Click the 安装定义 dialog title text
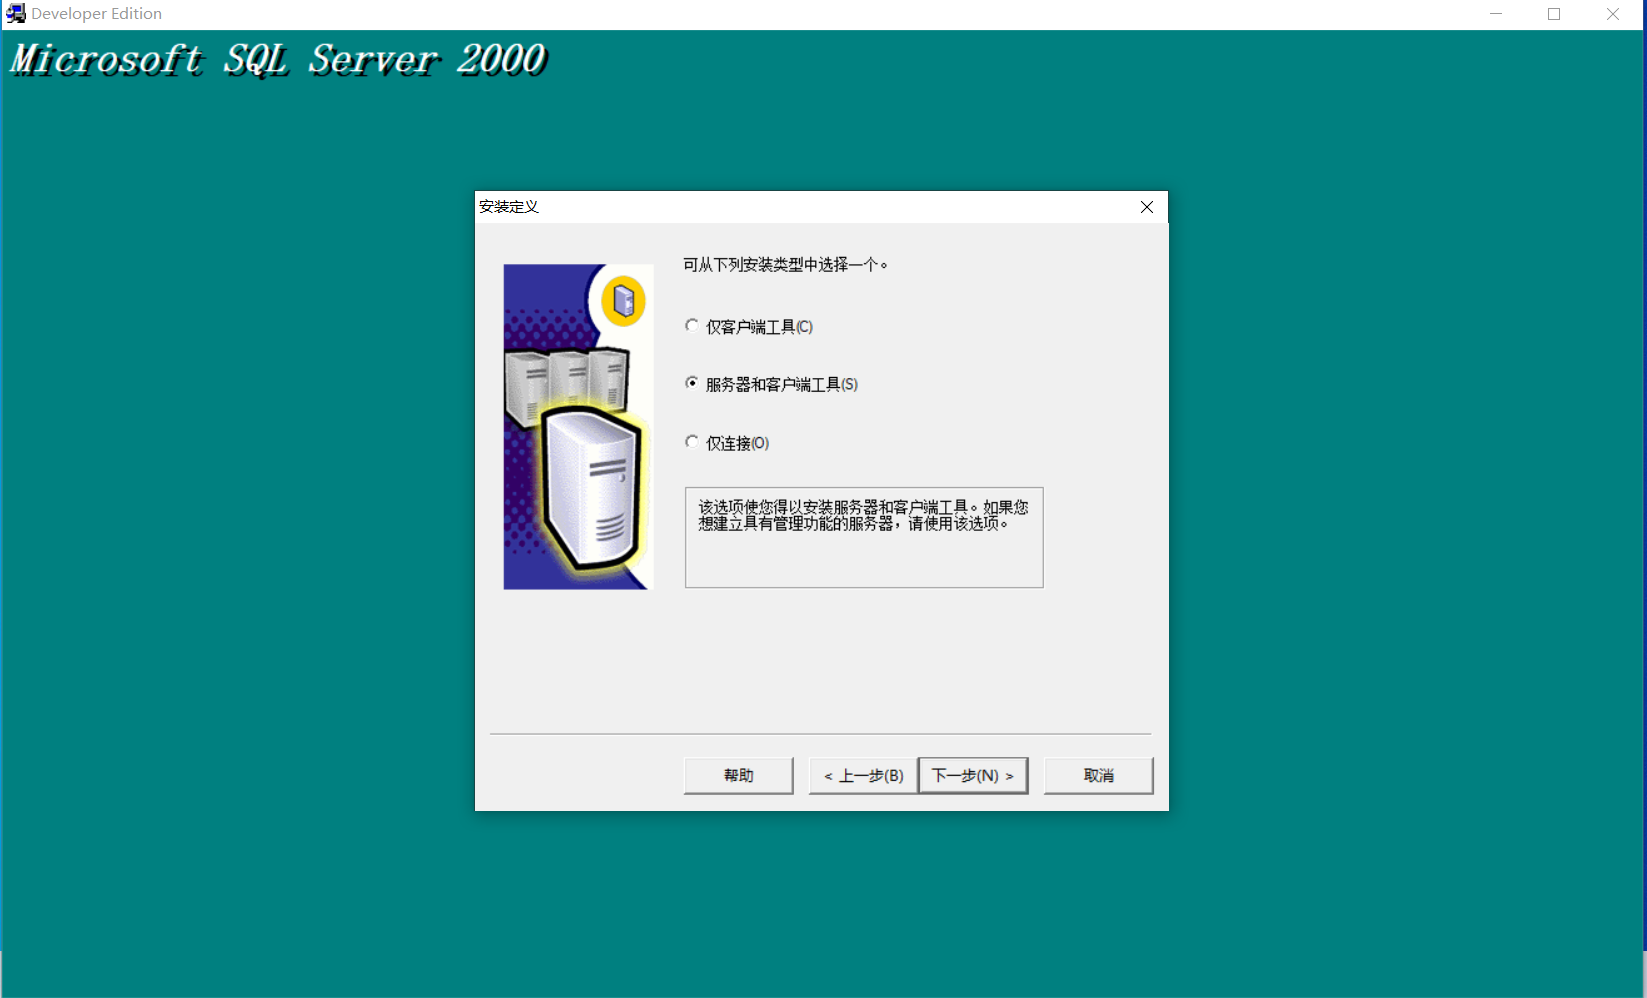This screenshot has width=1647, height=998. [x=509, y=206]
